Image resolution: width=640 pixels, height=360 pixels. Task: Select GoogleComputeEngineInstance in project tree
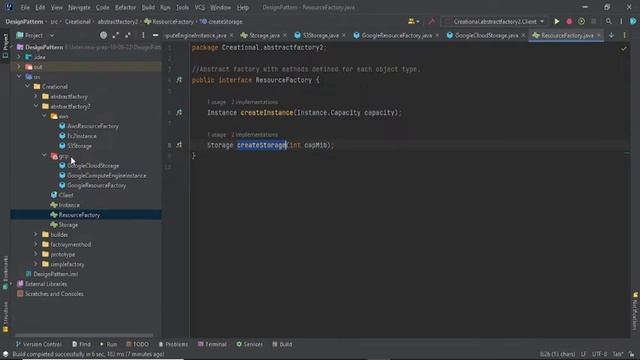click(107, 176)
